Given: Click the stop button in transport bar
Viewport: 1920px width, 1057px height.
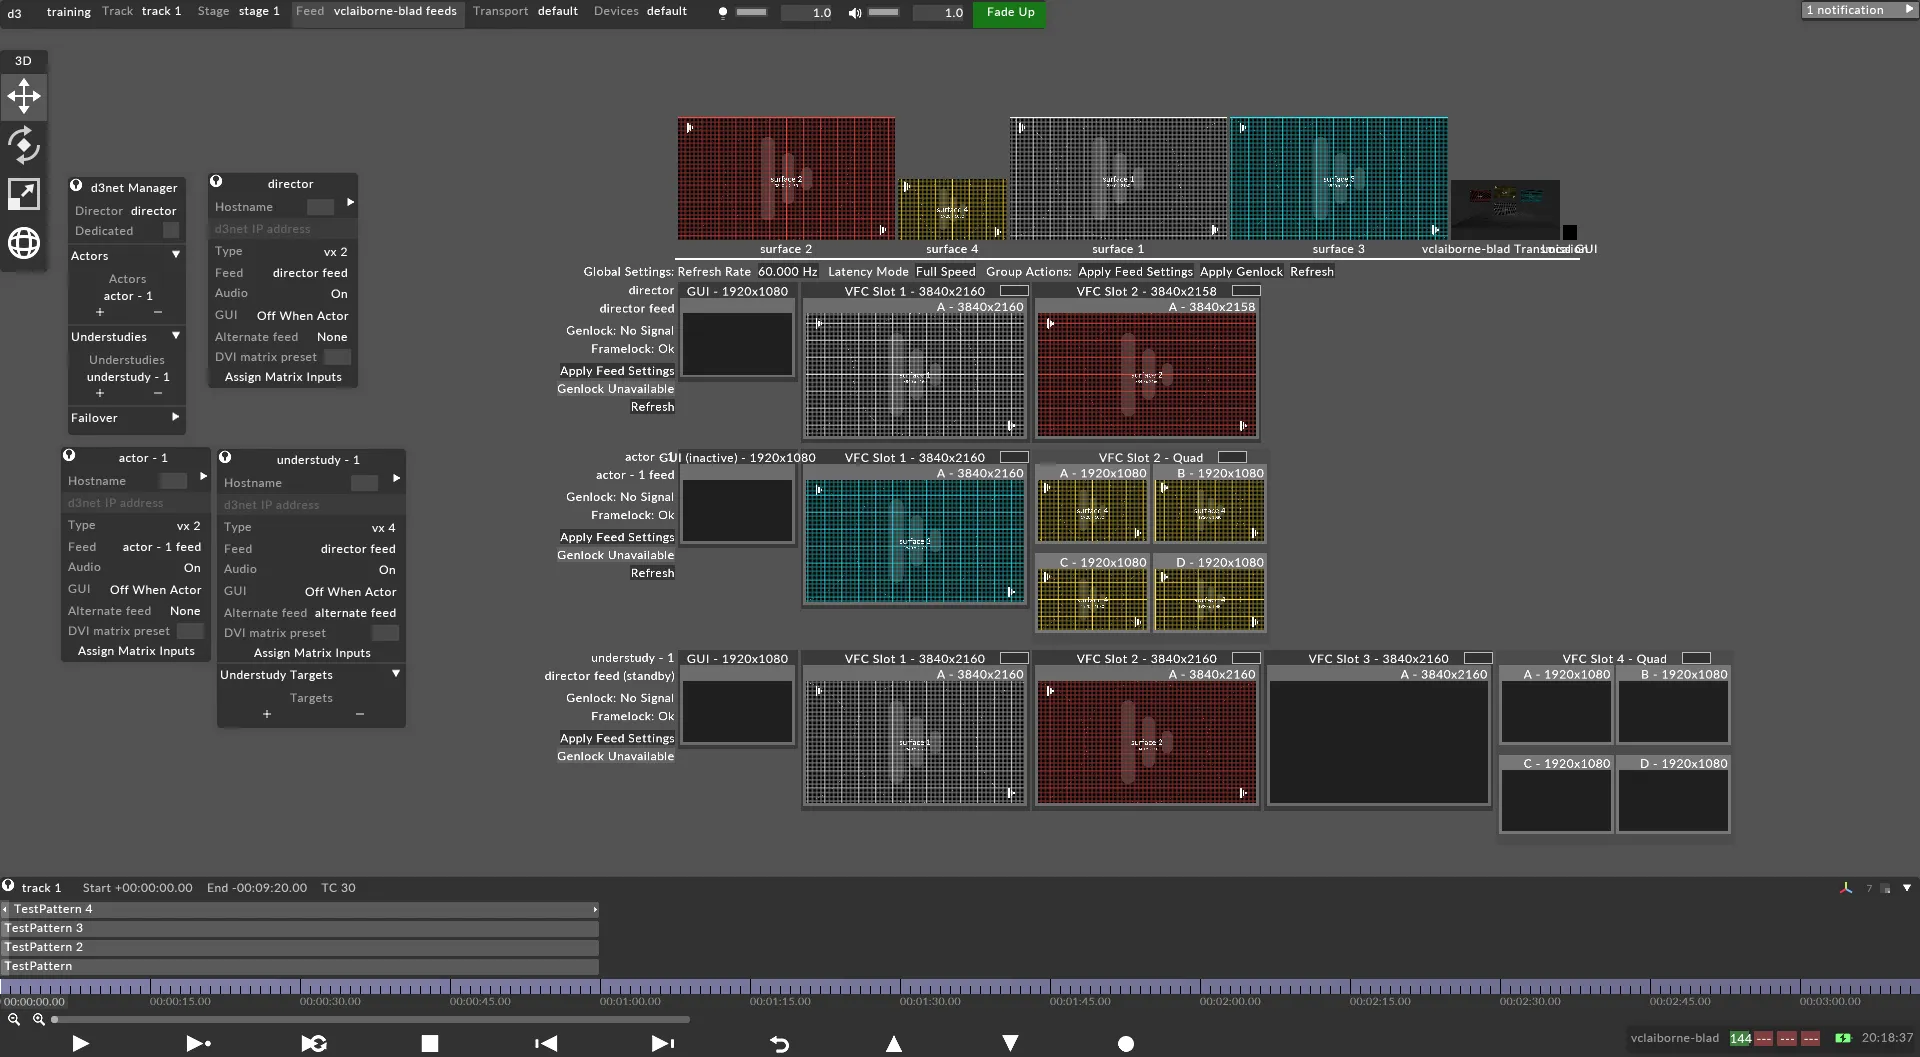Looking at the screenshot, I should (x=430, y=1043).
